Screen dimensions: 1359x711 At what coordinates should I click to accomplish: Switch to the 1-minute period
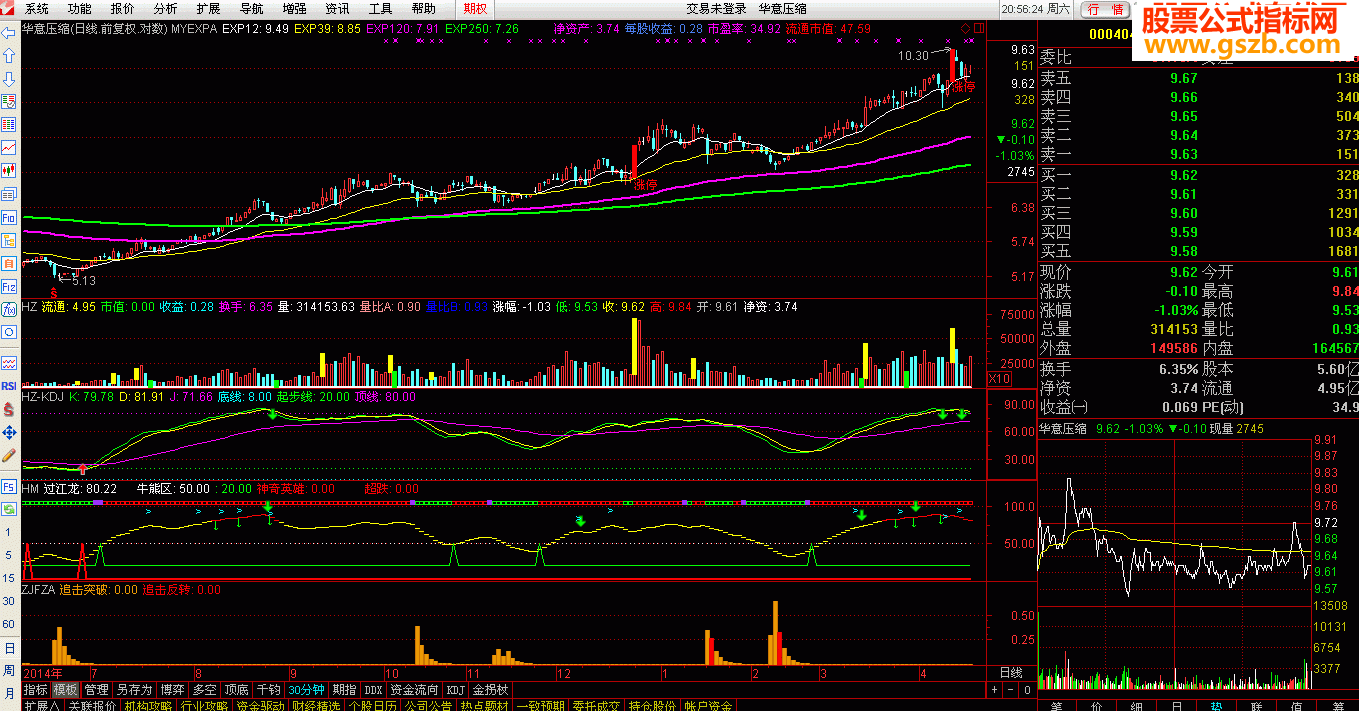click(x=9, y=533)
